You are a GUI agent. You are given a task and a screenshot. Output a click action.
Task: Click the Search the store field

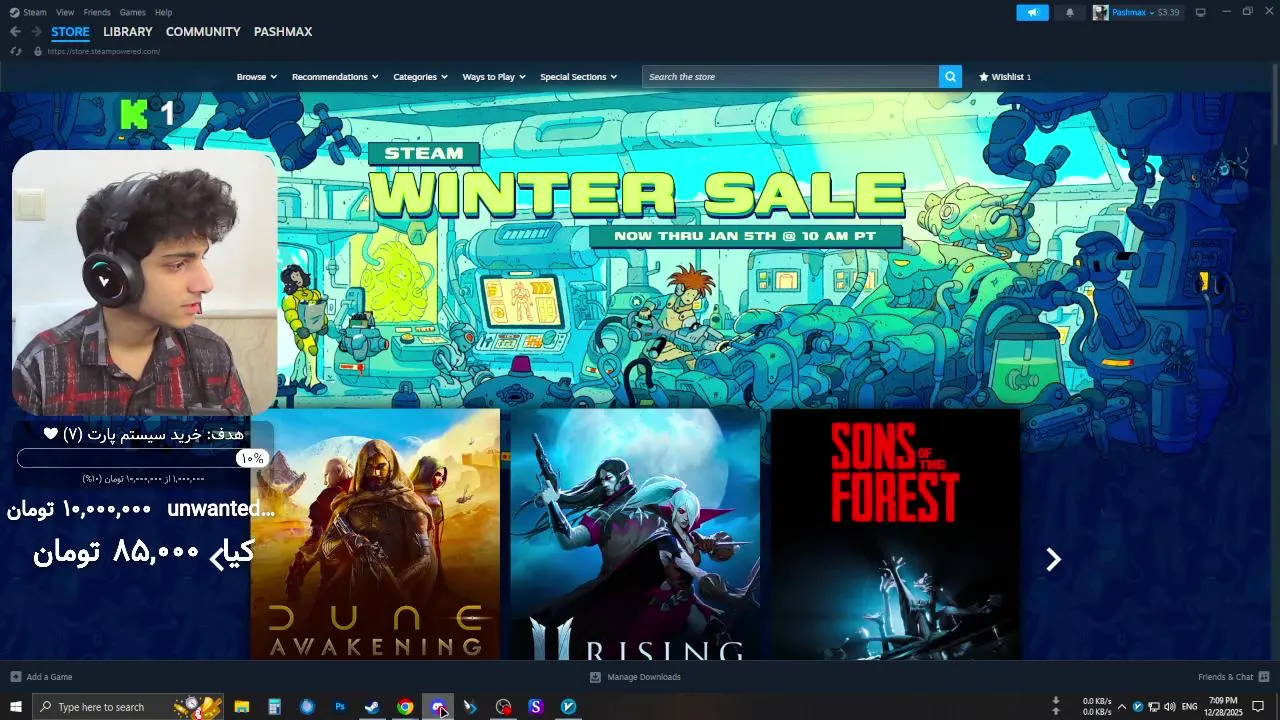coord(790,77)
